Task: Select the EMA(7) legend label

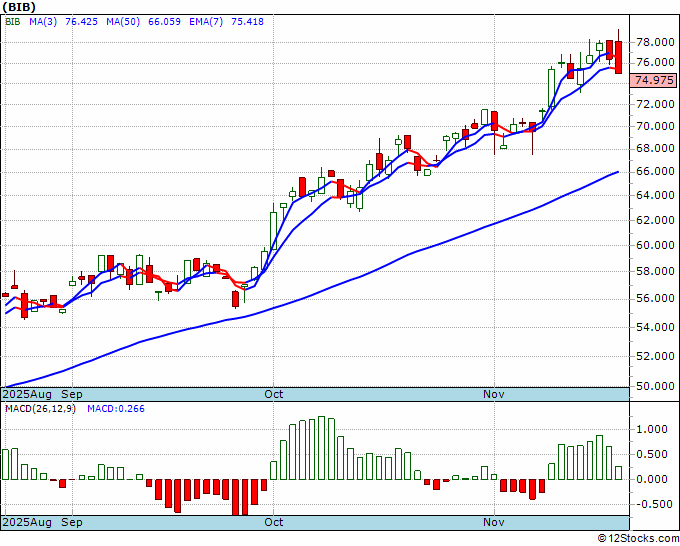Action: click(x=206, y=21)
